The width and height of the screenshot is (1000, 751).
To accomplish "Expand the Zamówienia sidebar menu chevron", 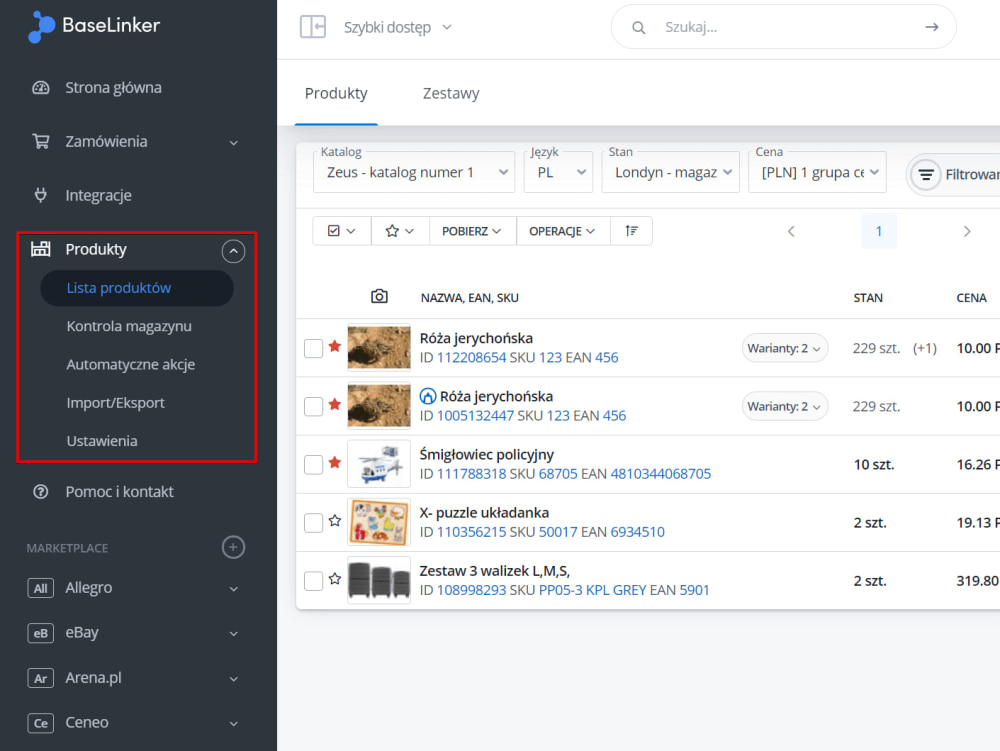I will pyautogui.click(x=233, y=143).
